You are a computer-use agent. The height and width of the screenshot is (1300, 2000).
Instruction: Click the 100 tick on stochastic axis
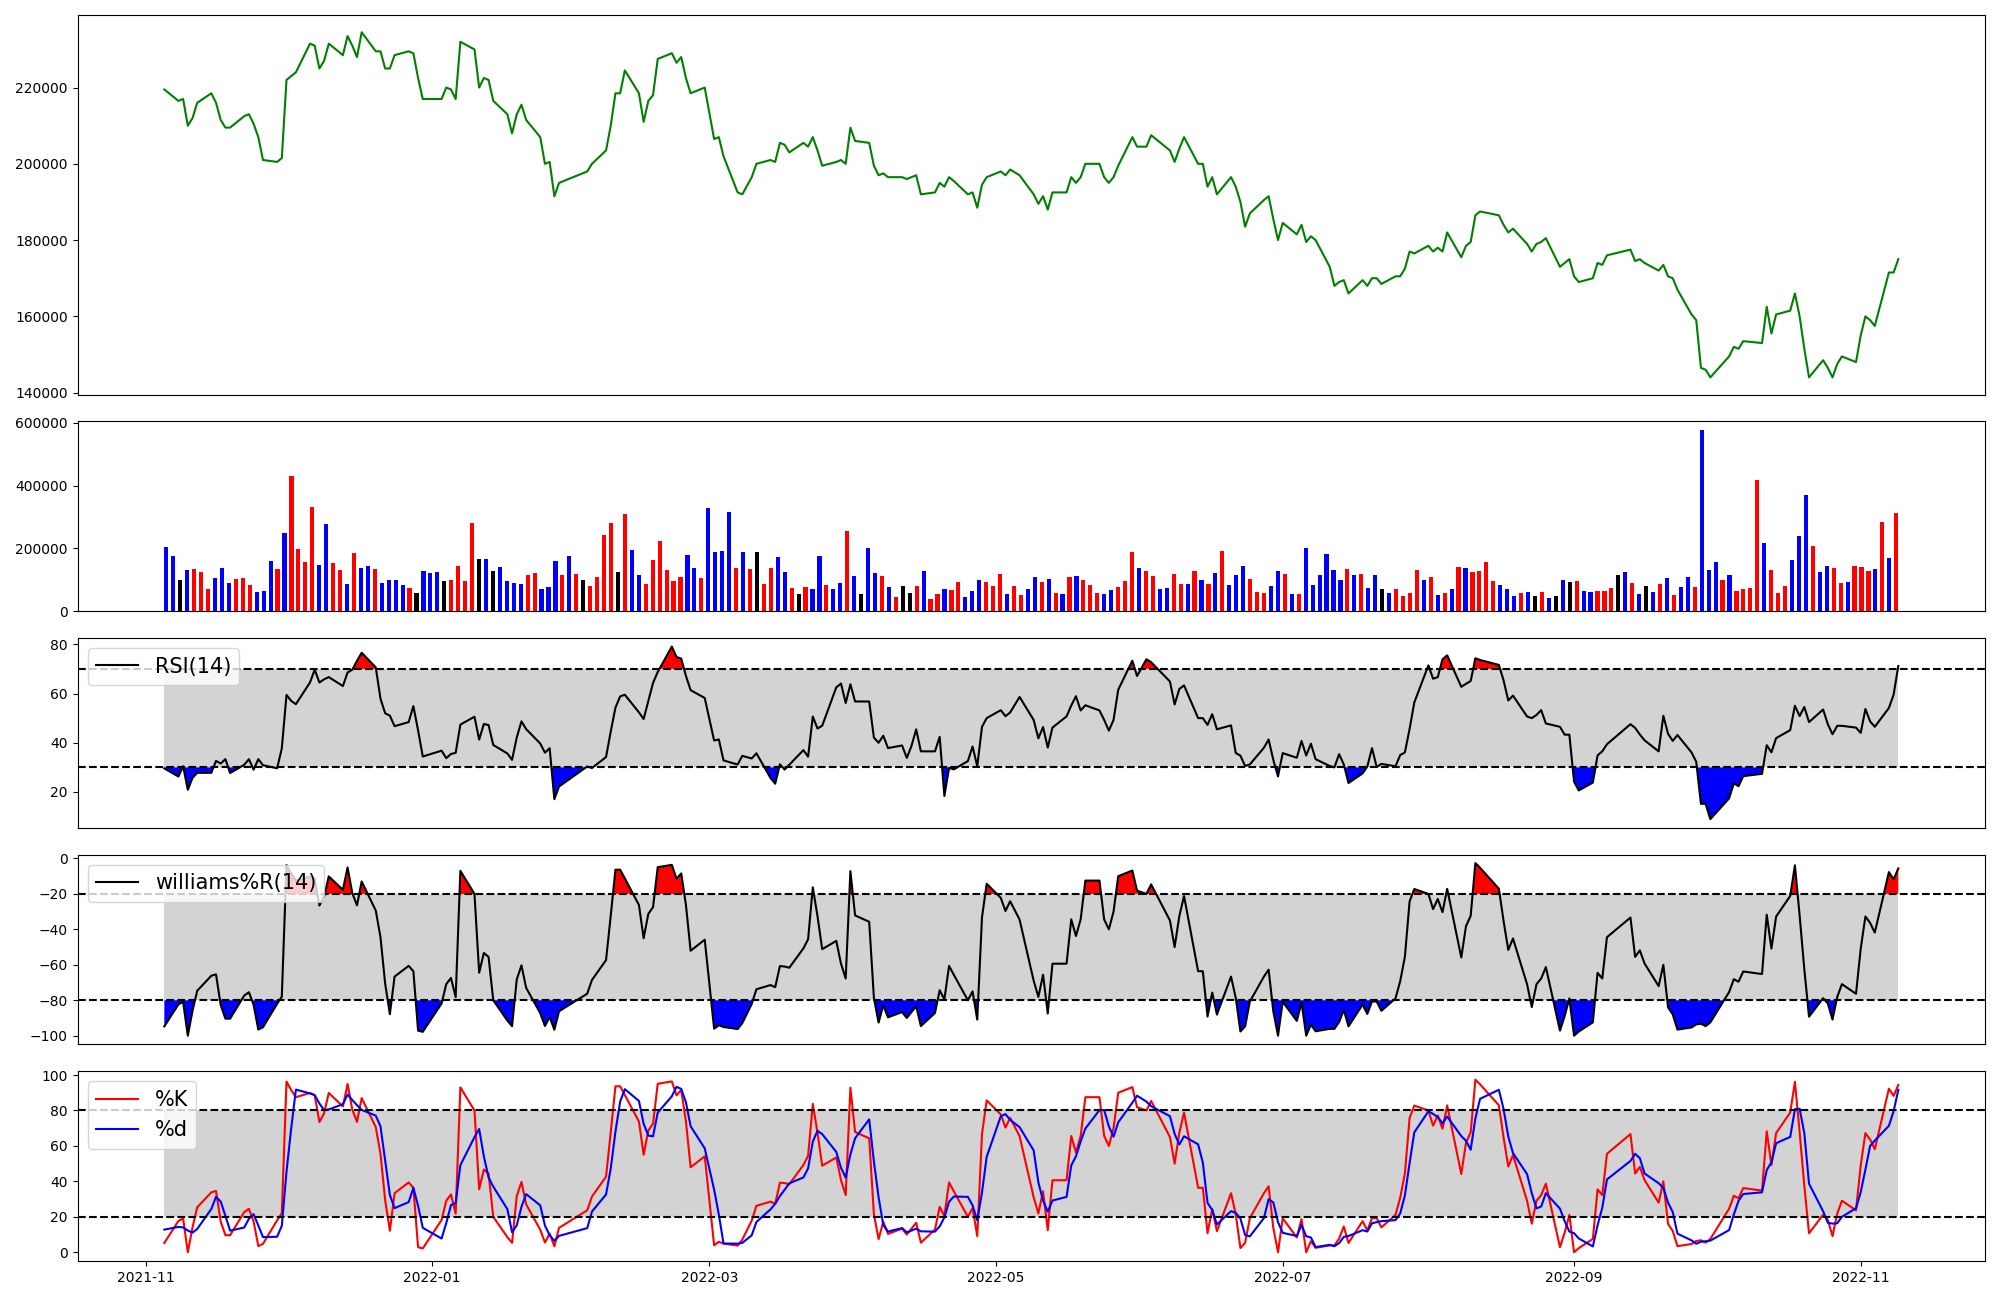click(x=55, y=1076)
